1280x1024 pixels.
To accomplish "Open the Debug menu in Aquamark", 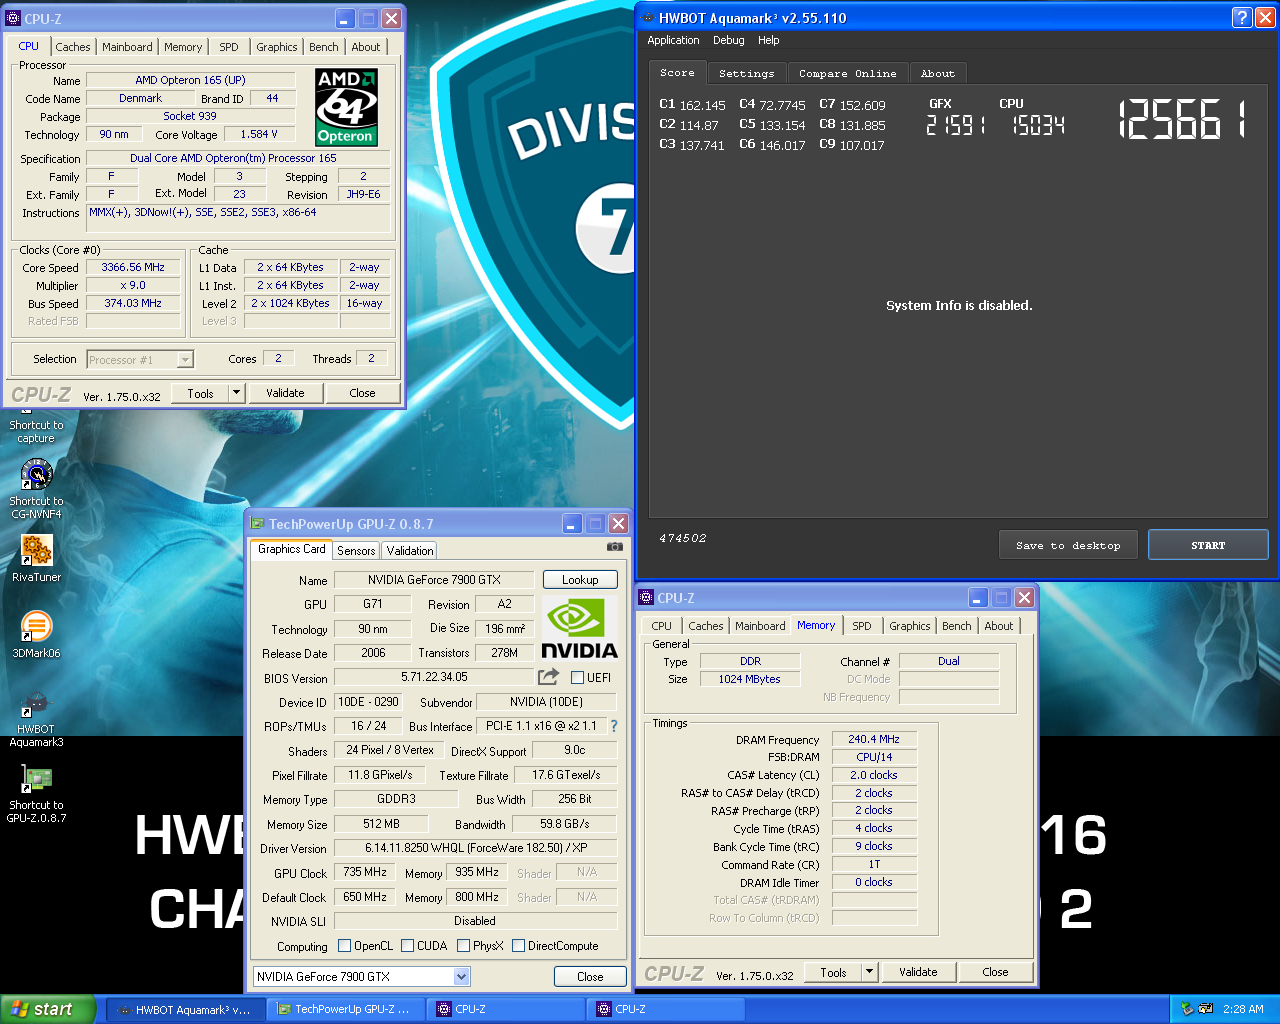I will [728, 40].
